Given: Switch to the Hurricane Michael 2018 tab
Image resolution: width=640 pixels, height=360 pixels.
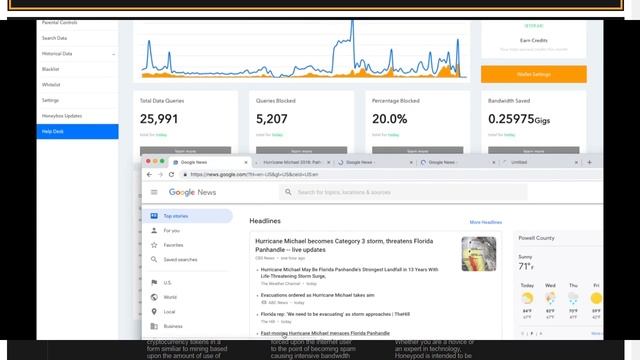Looking at the screenshot, I should [x=292, y=162].
